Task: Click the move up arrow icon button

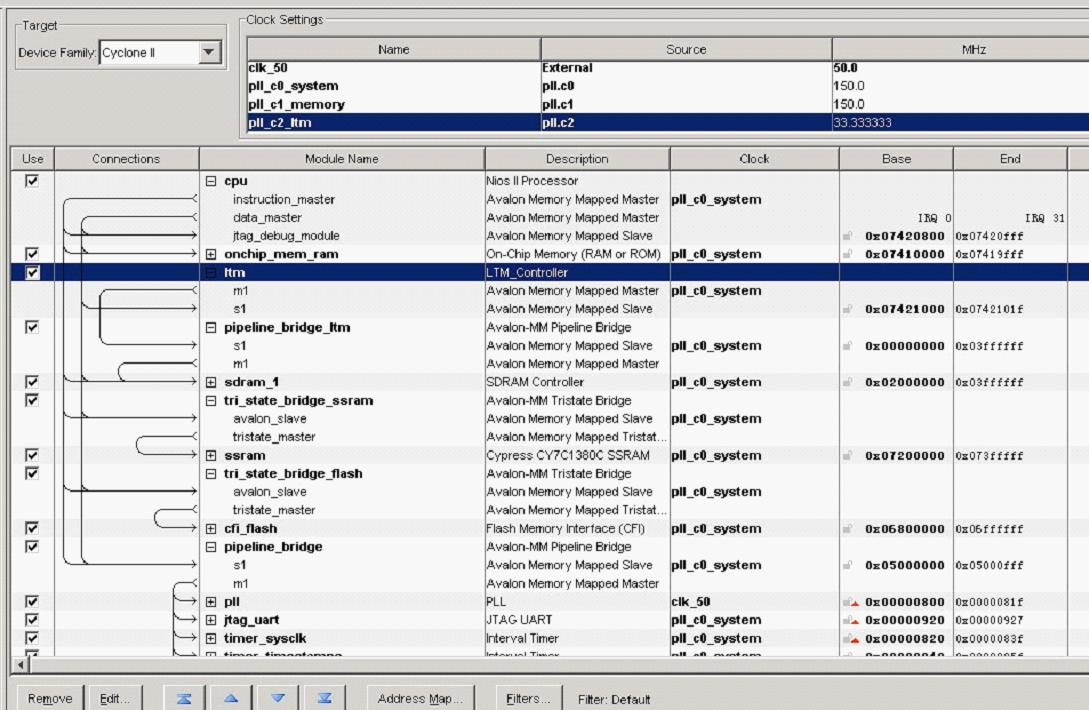Action: pyautogui.click(x=231, y=698)
